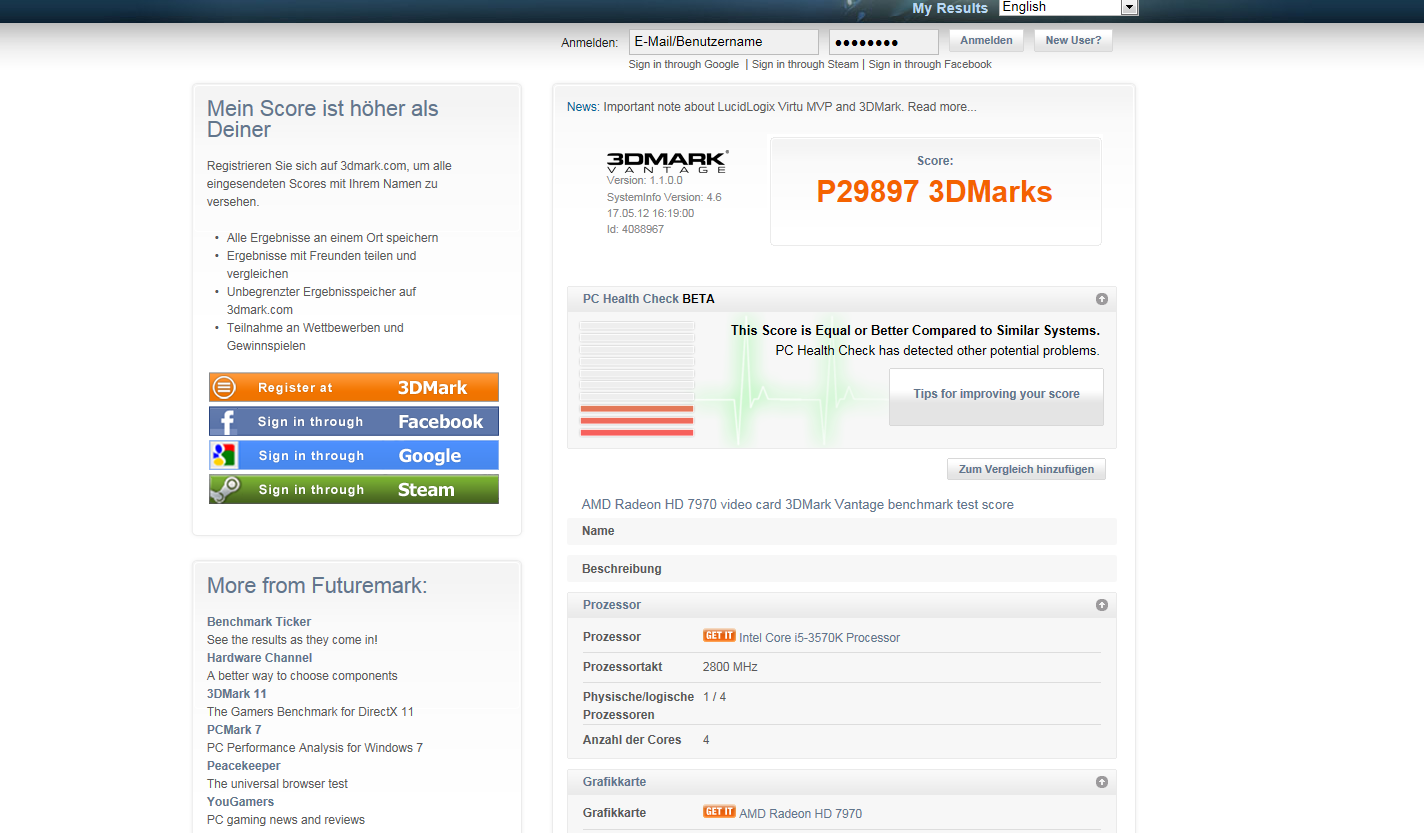Click the PC Health Check bar graph

click(637, 378)
